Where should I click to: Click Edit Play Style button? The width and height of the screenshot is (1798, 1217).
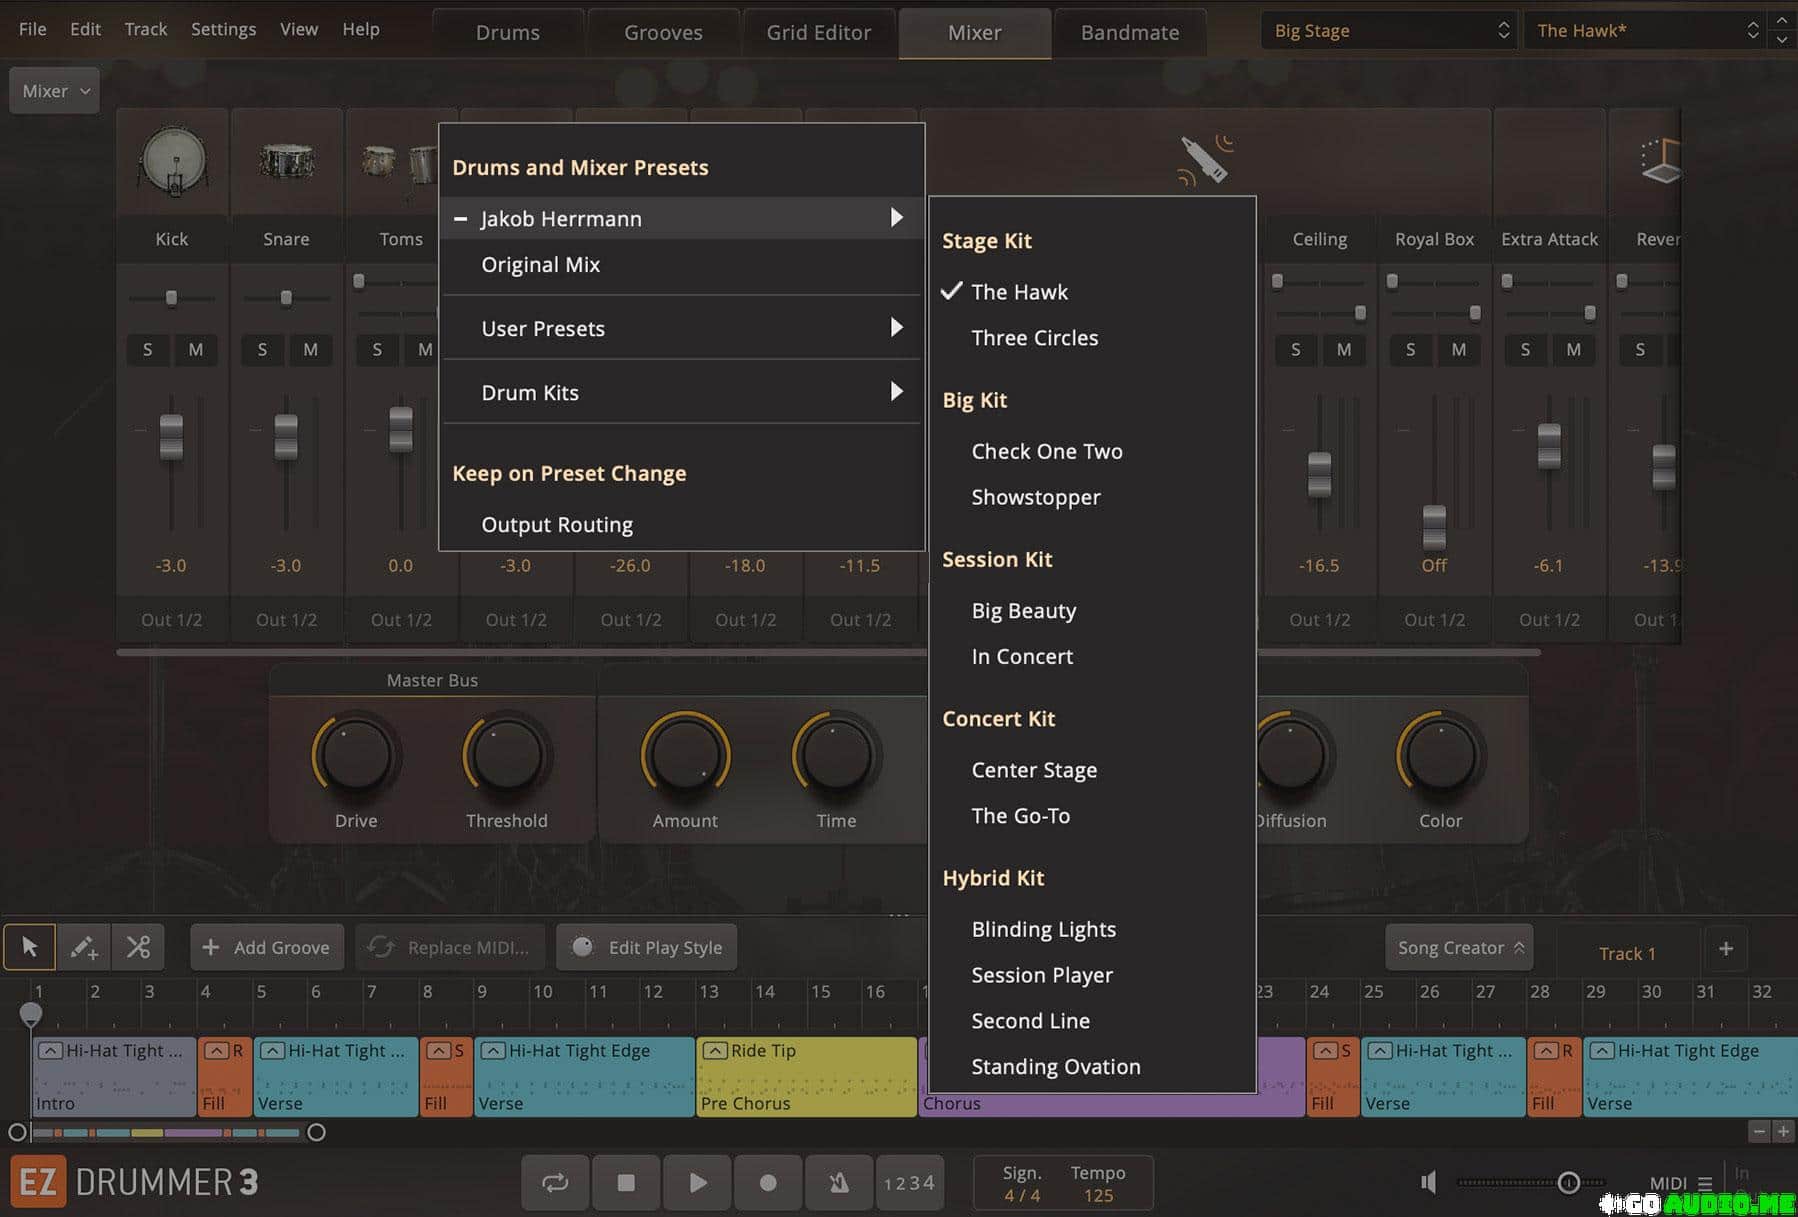point(647,947)
